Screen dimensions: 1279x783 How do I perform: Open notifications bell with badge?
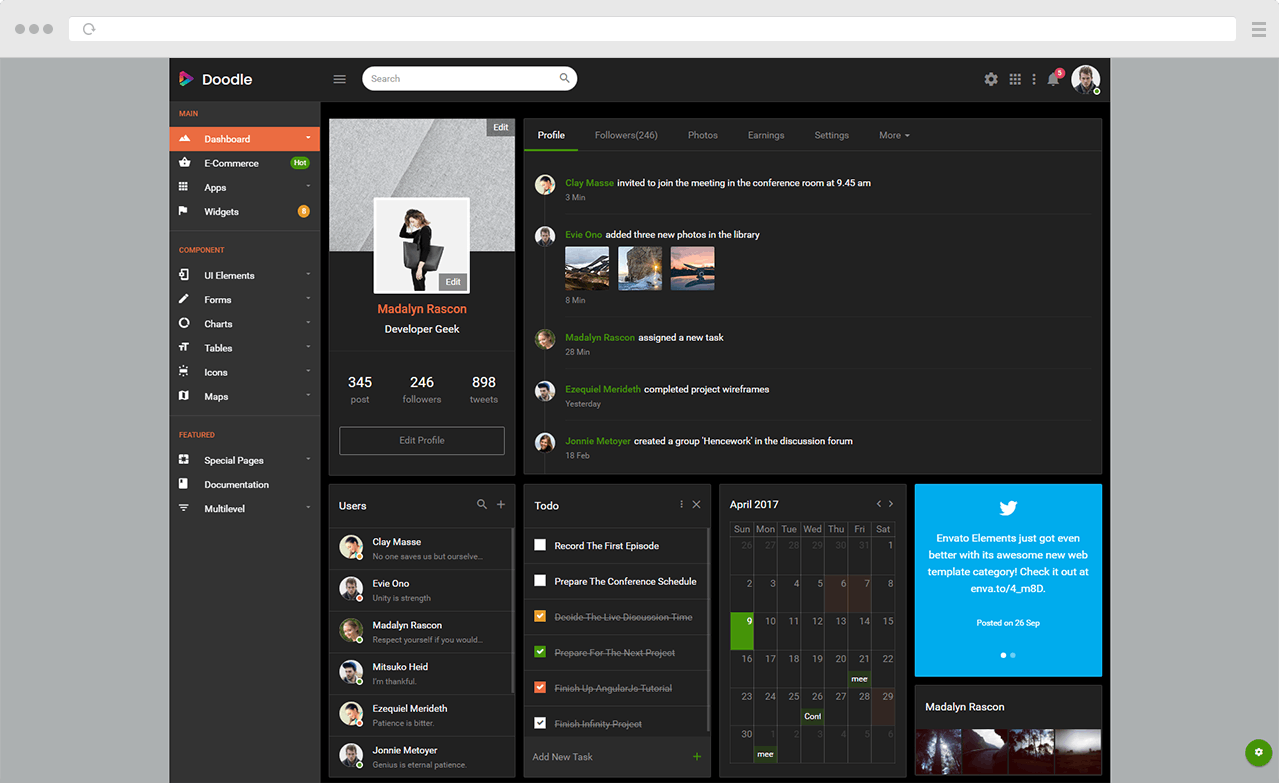1054,78
